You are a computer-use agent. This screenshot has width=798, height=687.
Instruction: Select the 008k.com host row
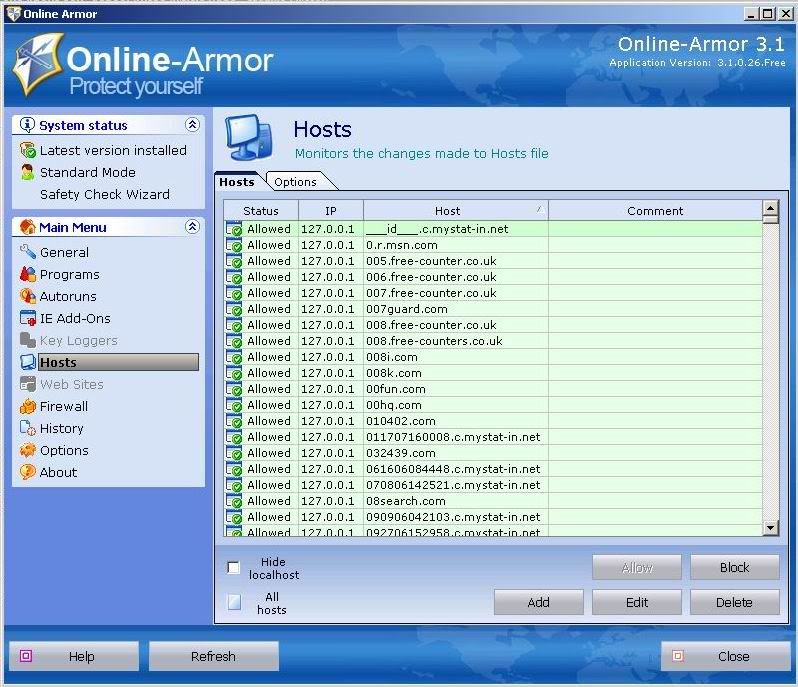click(x=493, y=373)
